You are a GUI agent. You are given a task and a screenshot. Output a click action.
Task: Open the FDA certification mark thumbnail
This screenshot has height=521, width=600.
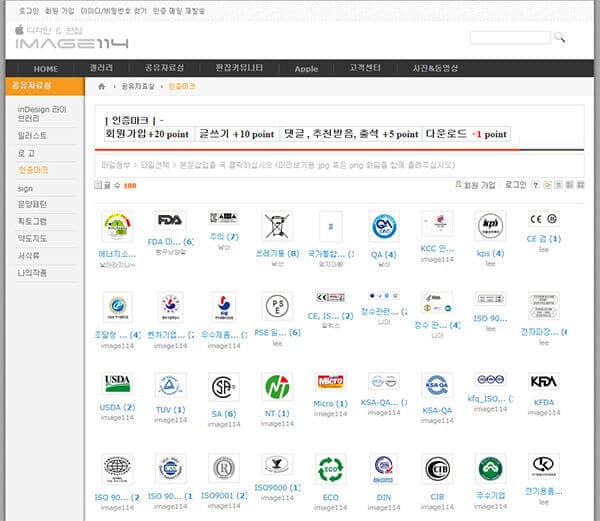click(x=170, y=220)
